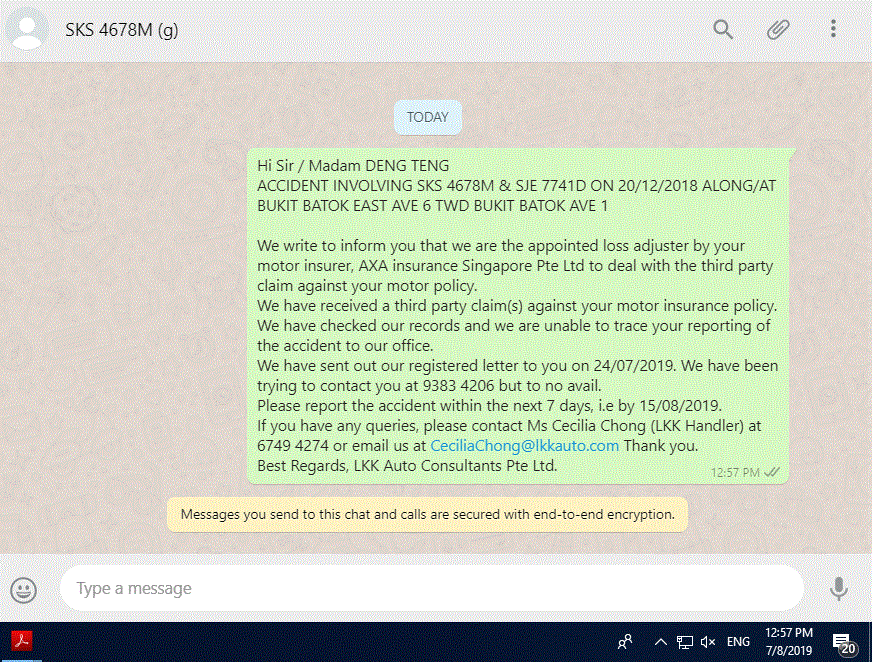Open CeciliaChong@lkkauto.com email link
The image size is (872, 662).
[524, 446]
